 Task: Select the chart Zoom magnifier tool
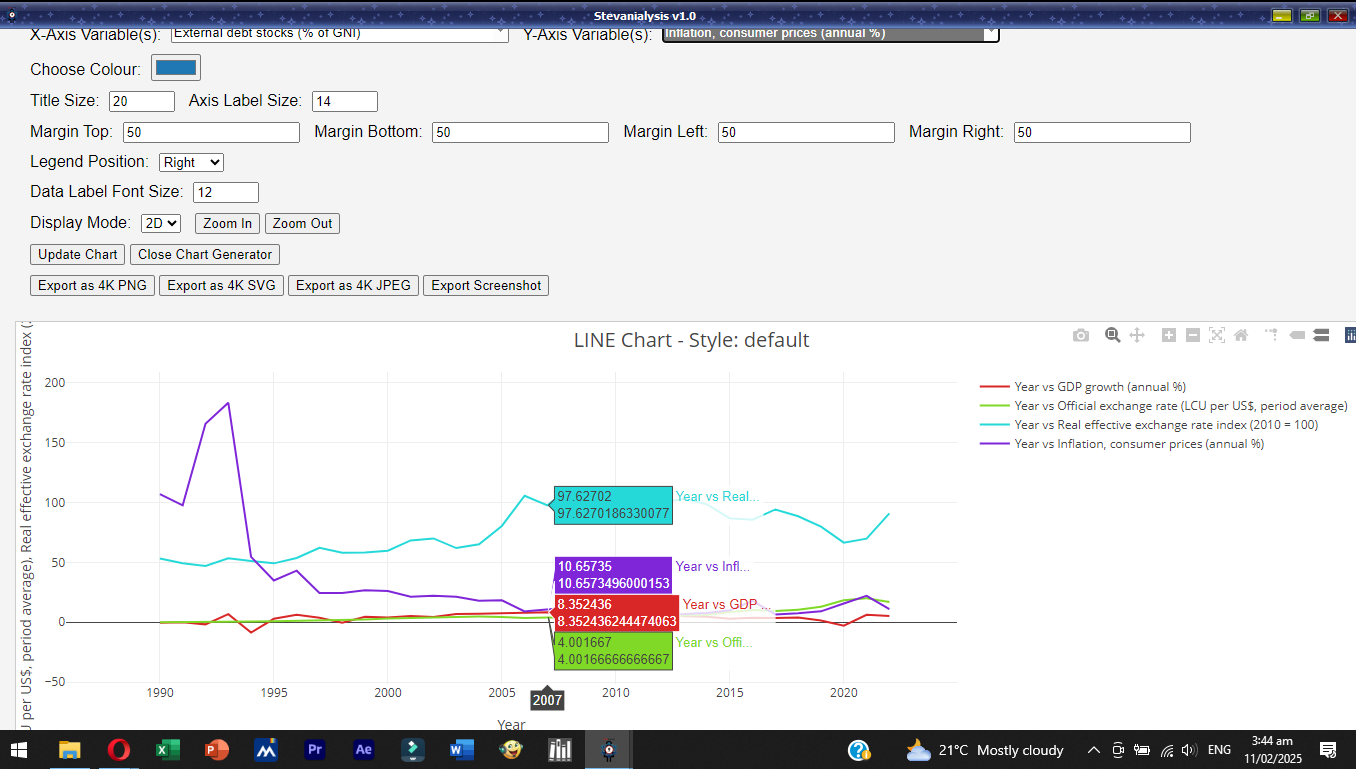[1112, 335]
